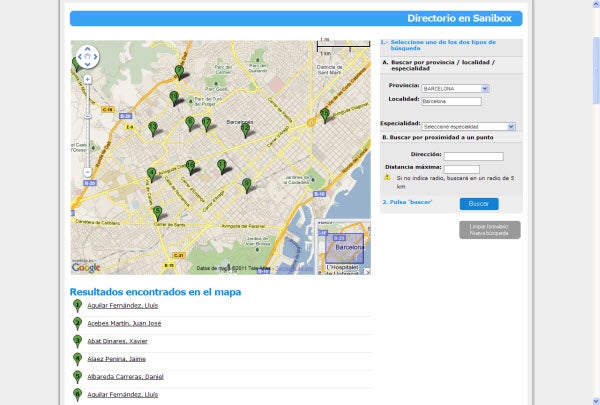The height and width of the screenshot is (405, 600).
Task: Pan the map right with the arrow control
Action: coord(95,57)
